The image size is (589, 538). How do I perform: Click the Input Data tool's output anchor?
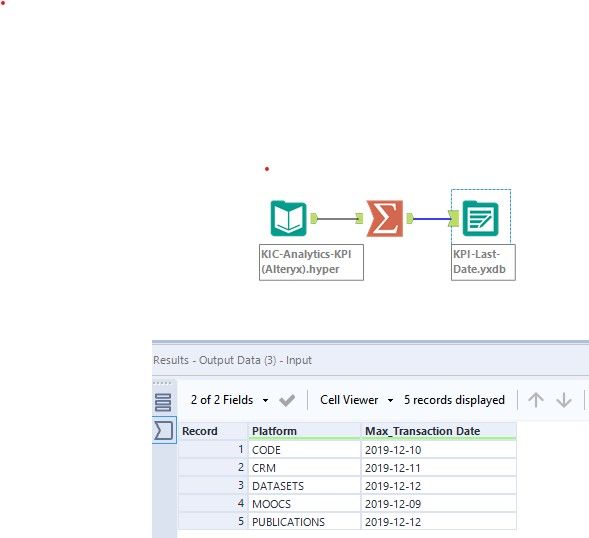coord(314,218)
